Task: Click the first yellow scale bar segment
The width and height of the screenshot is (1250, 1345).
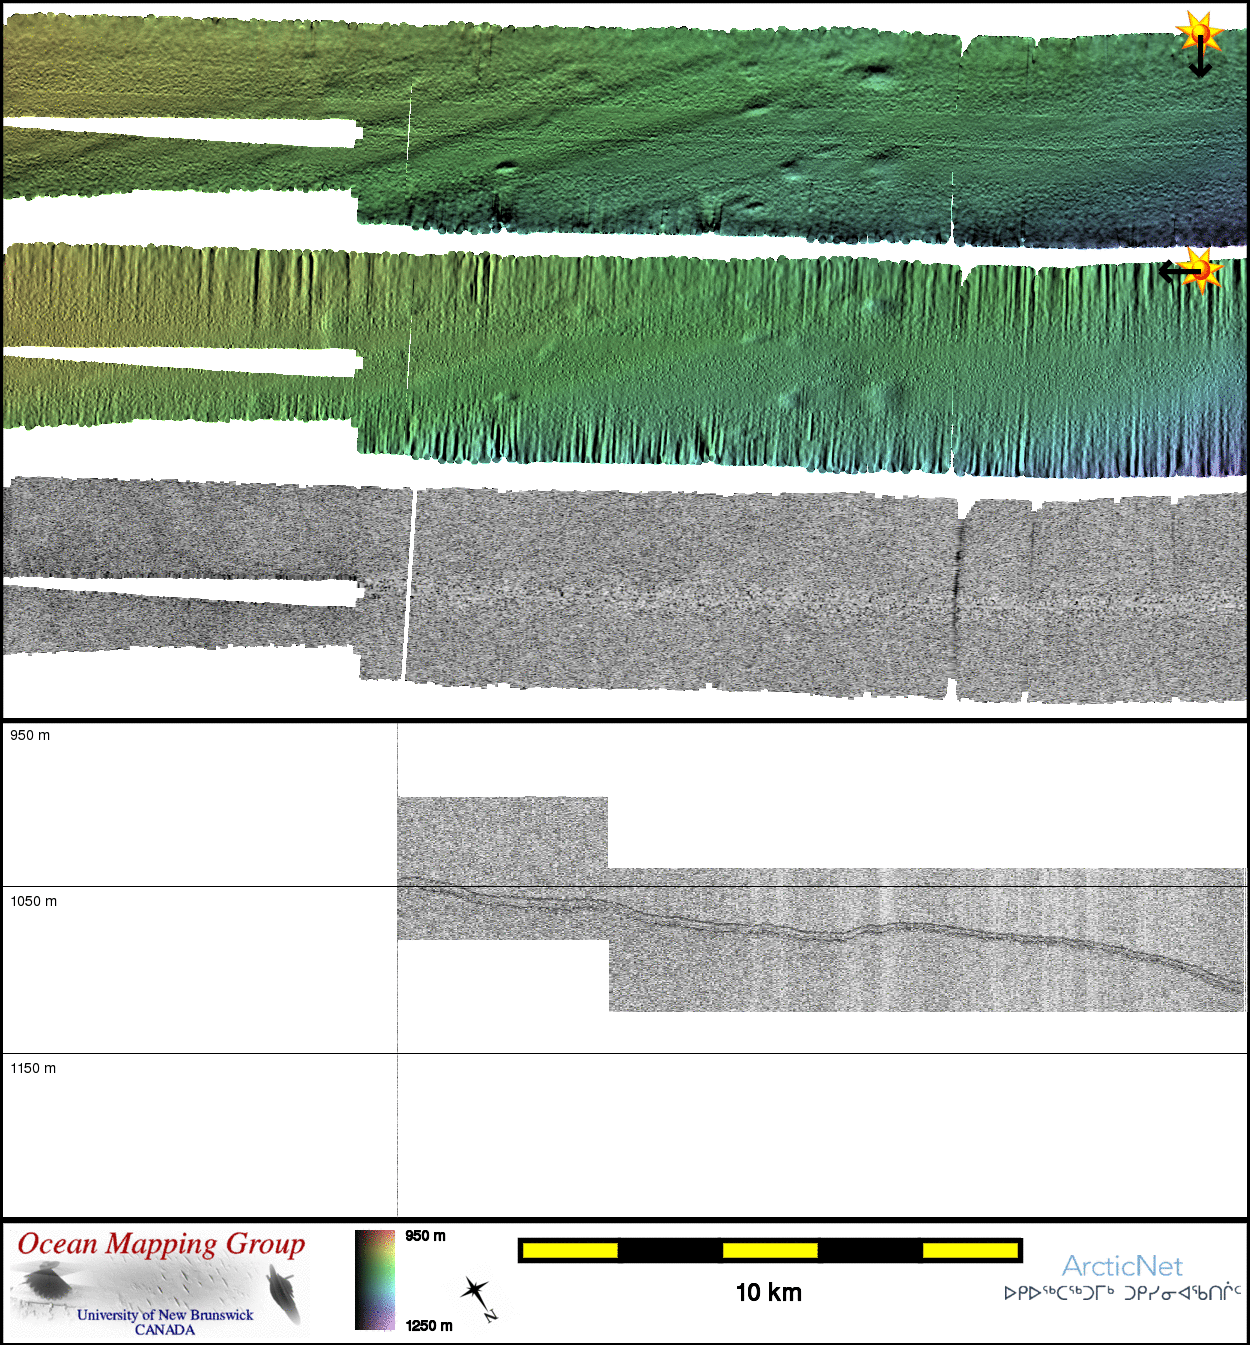Action: pyautogui.click(x=570, y=1250)
